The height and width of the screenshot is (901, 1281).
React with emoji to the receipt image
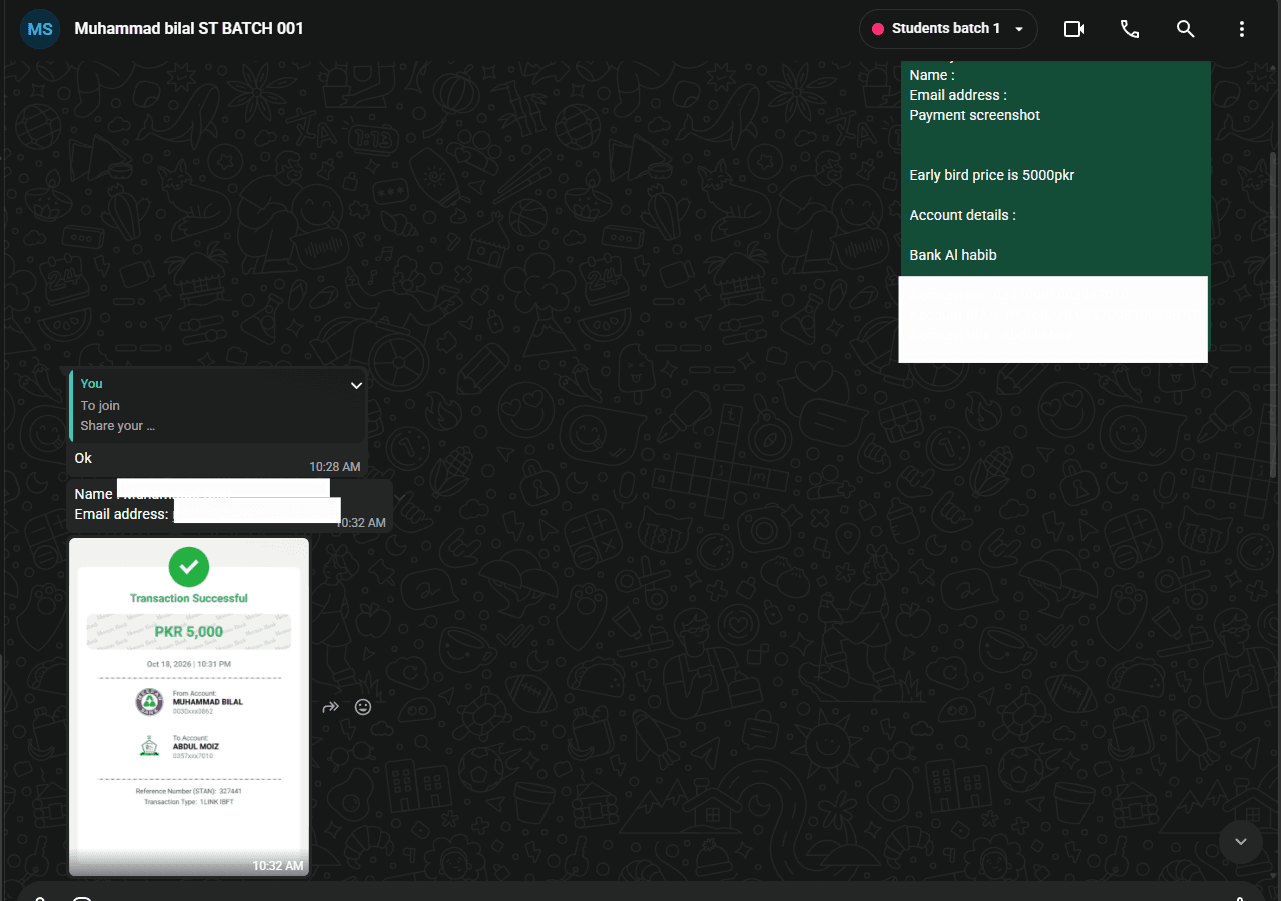coord(363,707)
